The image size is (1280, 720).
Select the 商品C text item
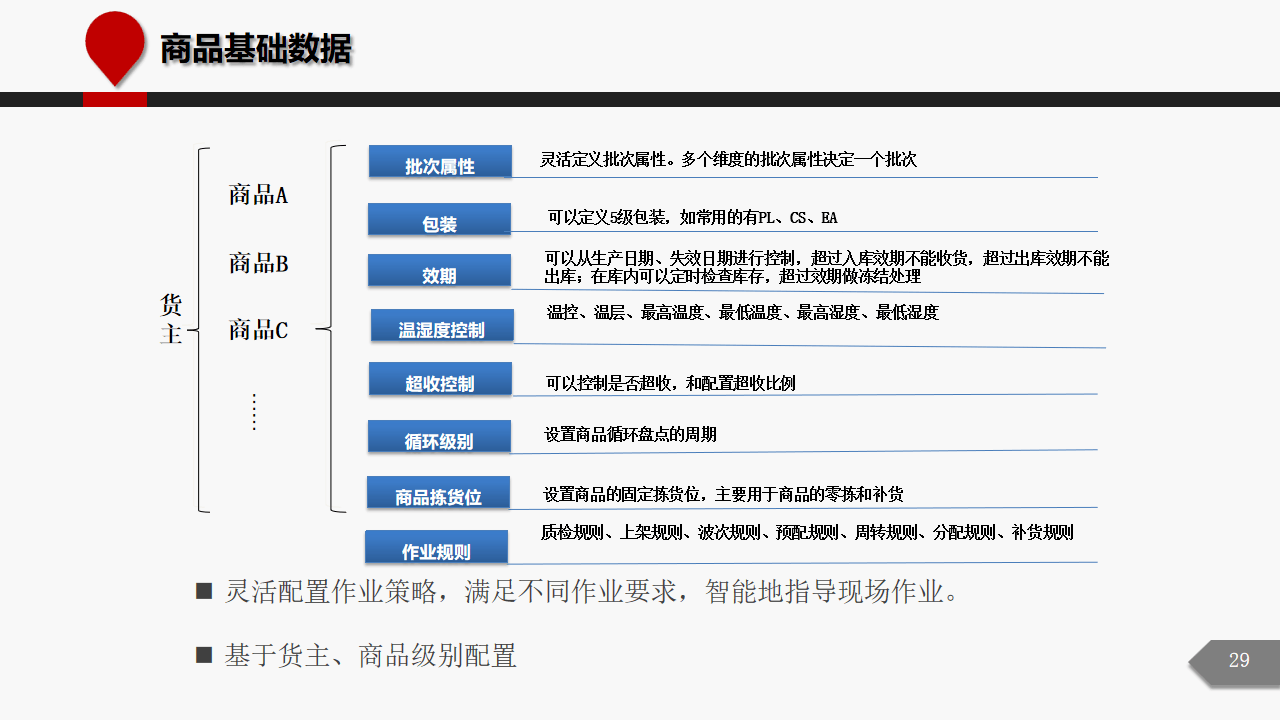pos(258,329)
